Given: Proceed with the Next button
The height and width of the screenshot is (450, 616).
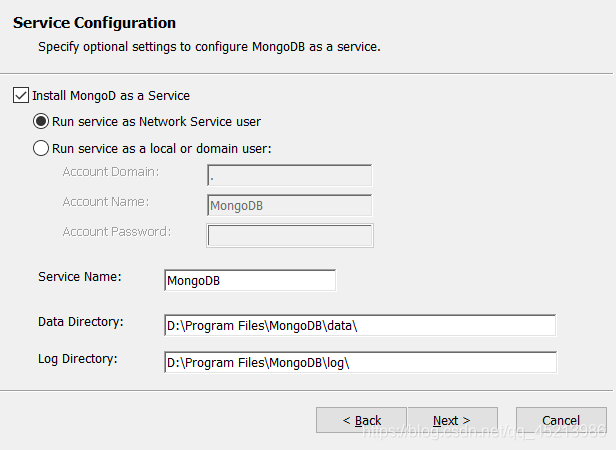Looking at the screenshot, I should [x=453, y=420].
